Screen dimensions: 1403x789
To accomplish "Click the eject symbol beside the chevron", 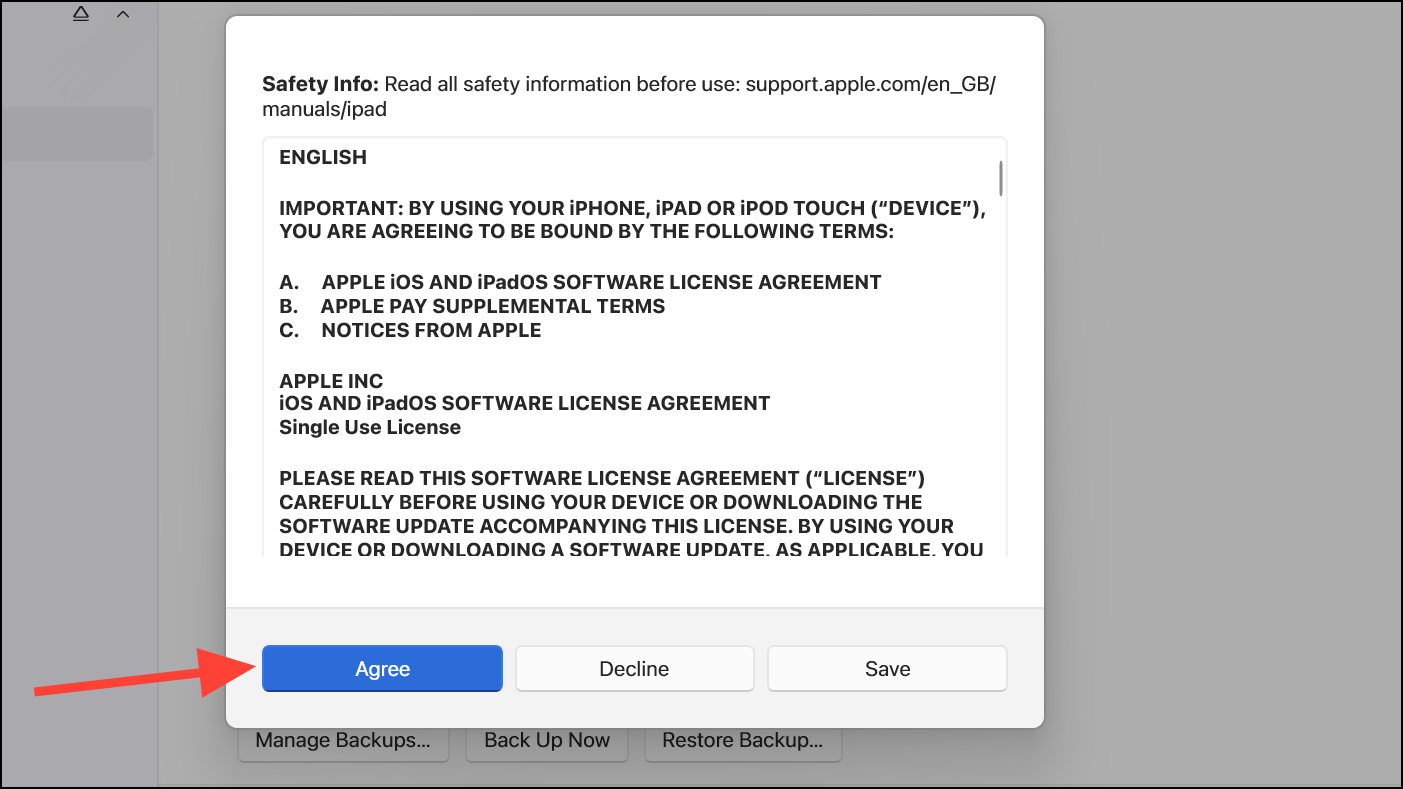I will (x=80, y=13).
